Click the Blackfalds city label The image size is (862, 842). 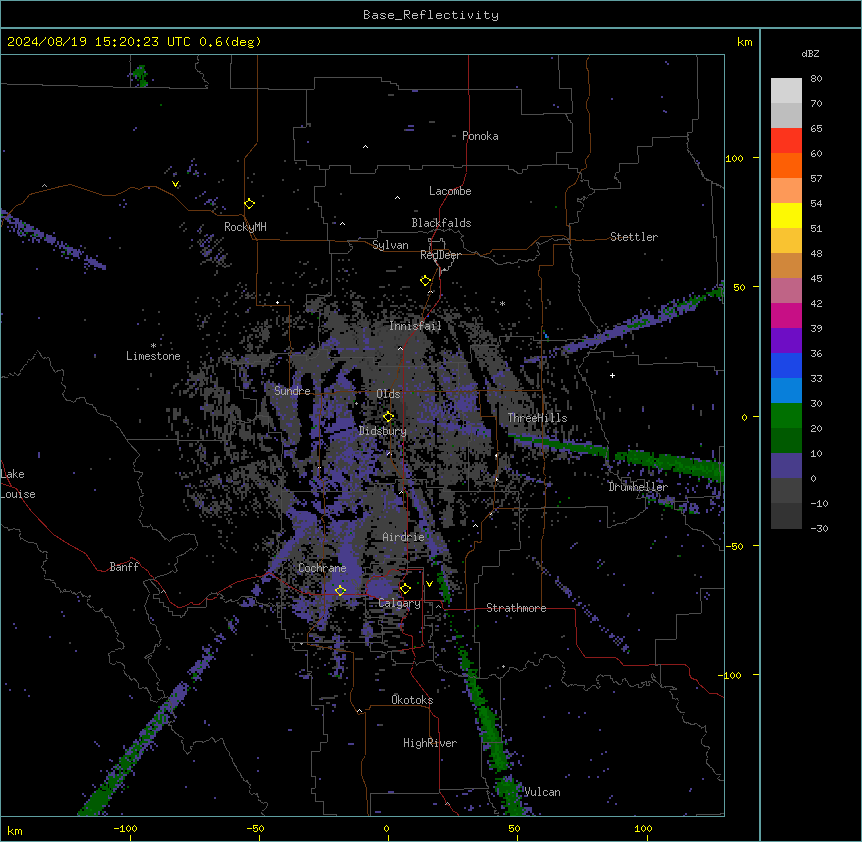[x=441, y=223]
